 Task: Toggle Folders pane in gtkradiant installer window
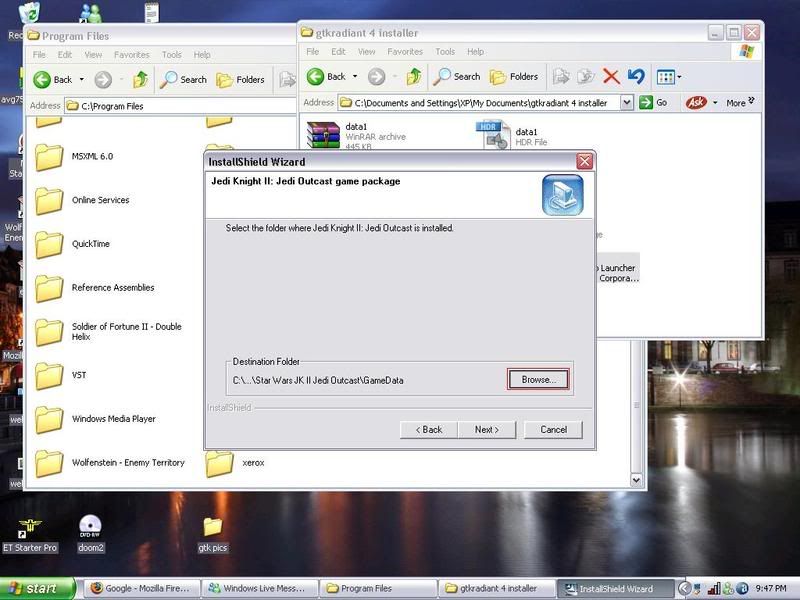pos(514,76)
